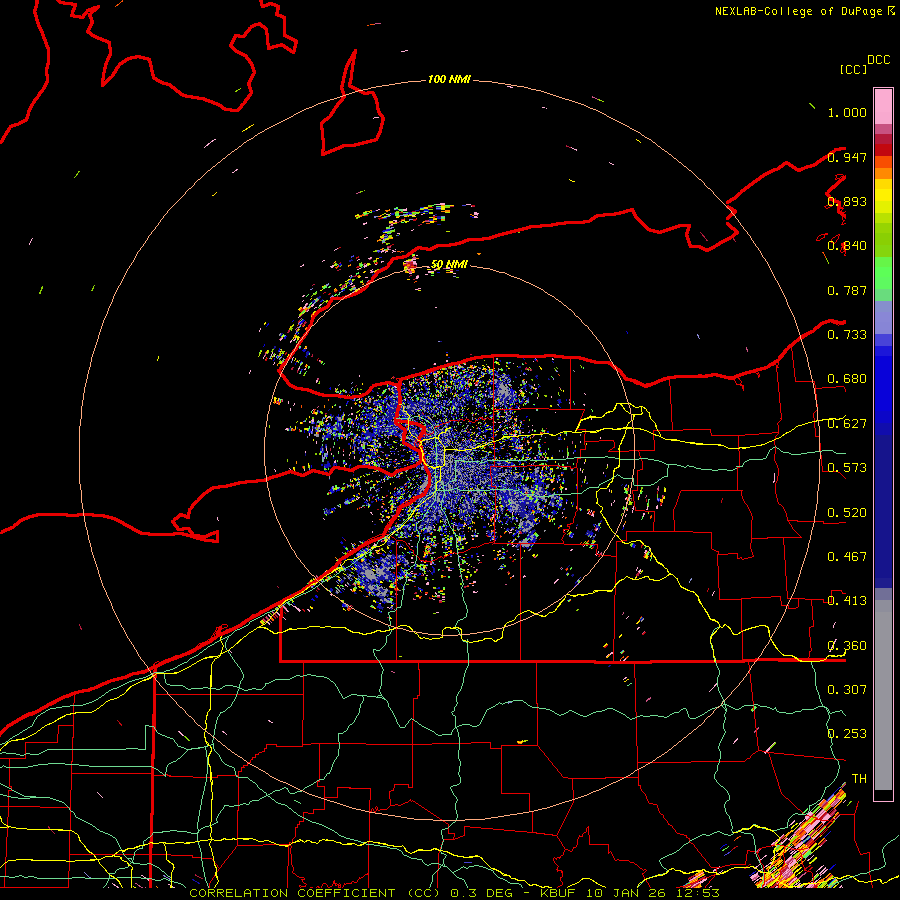
Task: Select the 0.253 scale value
Action: 847,734
